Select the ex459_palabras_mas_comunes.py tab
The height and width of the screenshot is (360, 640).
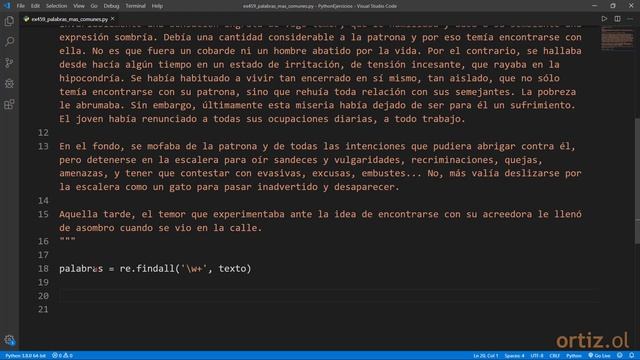[69, 19]
